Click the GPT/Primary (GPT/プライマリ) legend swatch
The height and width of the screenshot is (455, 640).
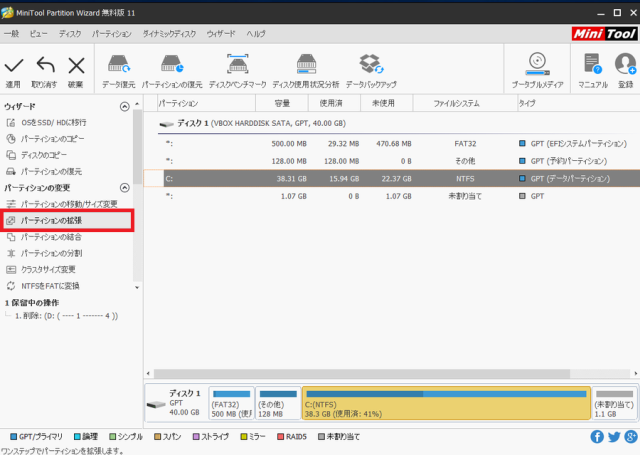coord(13,437)
